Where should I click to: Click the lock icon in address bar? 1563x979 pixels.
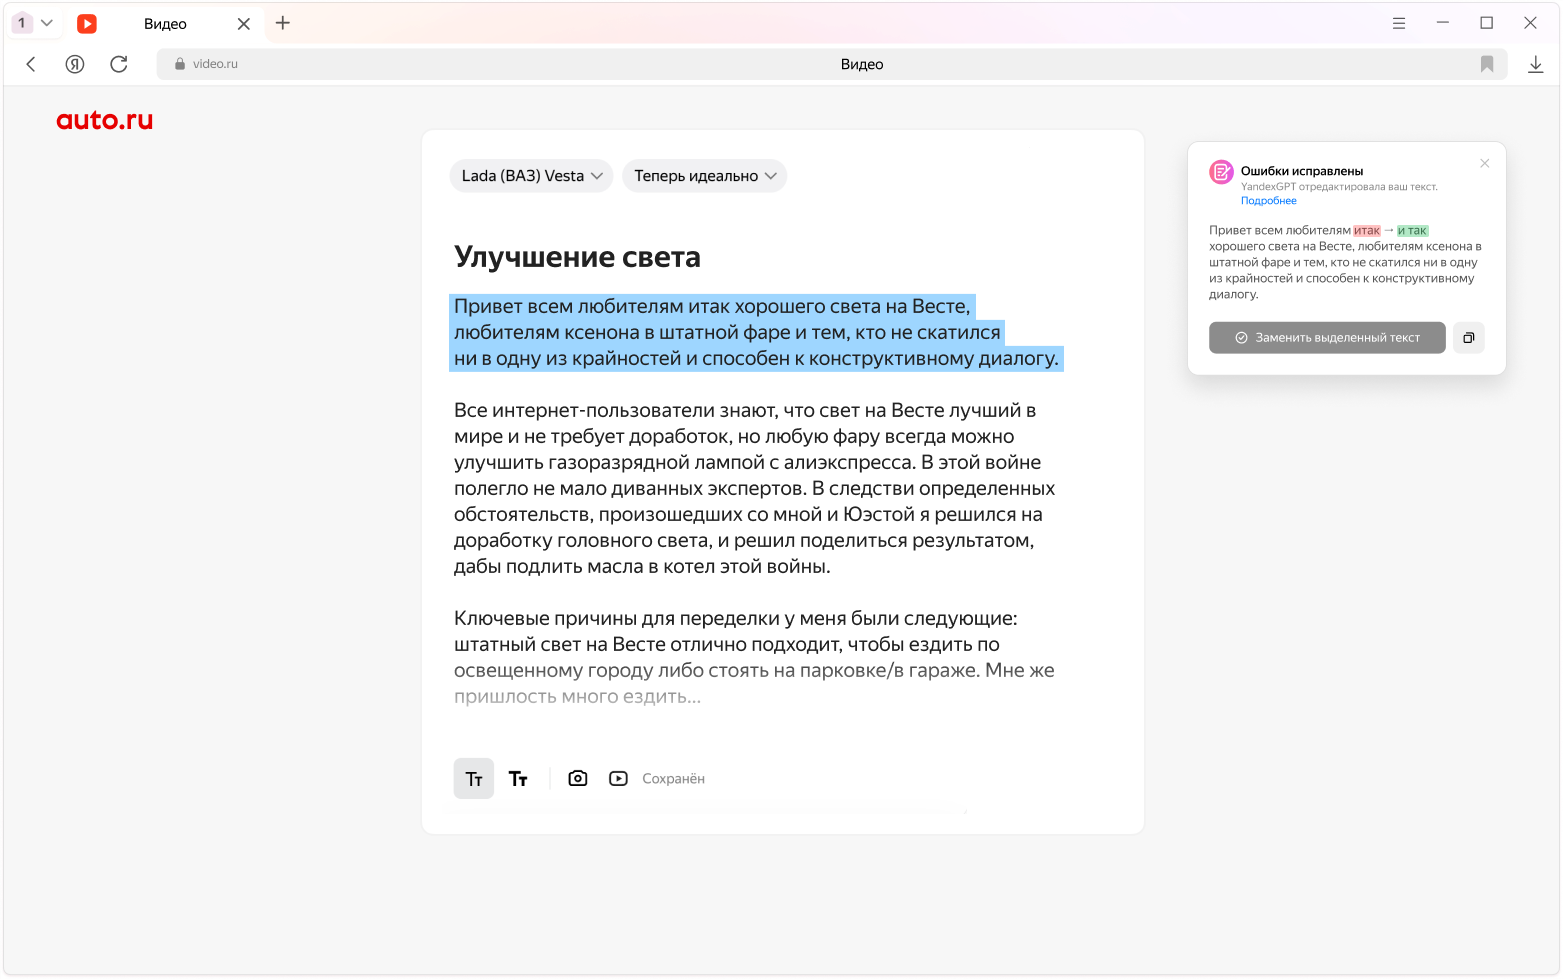coord(180,64)
